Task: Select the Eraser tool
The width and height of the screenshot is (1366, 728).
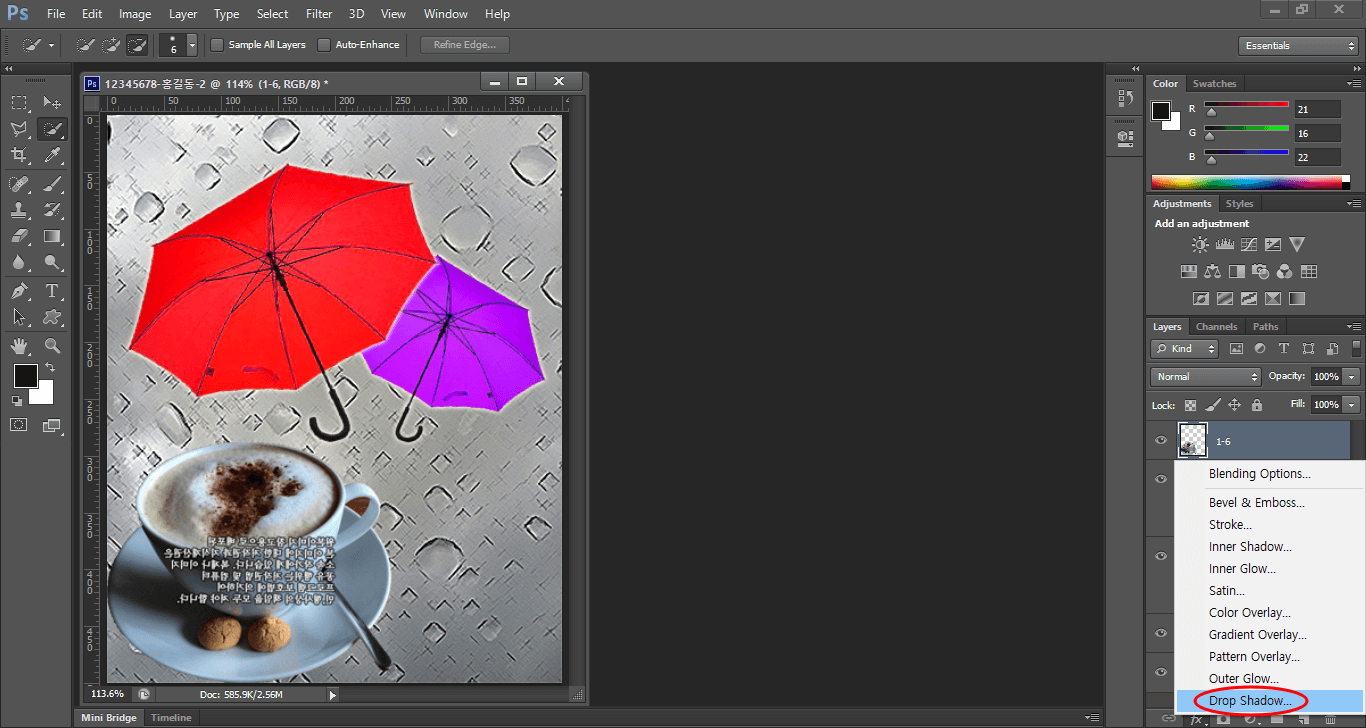Action: [x=19, y=237]
